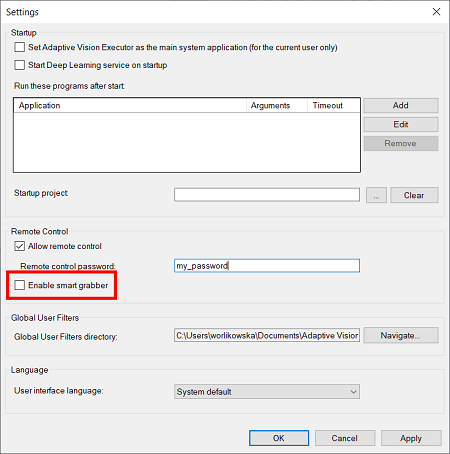Image resolution: width=450 pixels, height=454 pixels.
Task: Check Start Deep Learning service on startup
Action: 19,65
